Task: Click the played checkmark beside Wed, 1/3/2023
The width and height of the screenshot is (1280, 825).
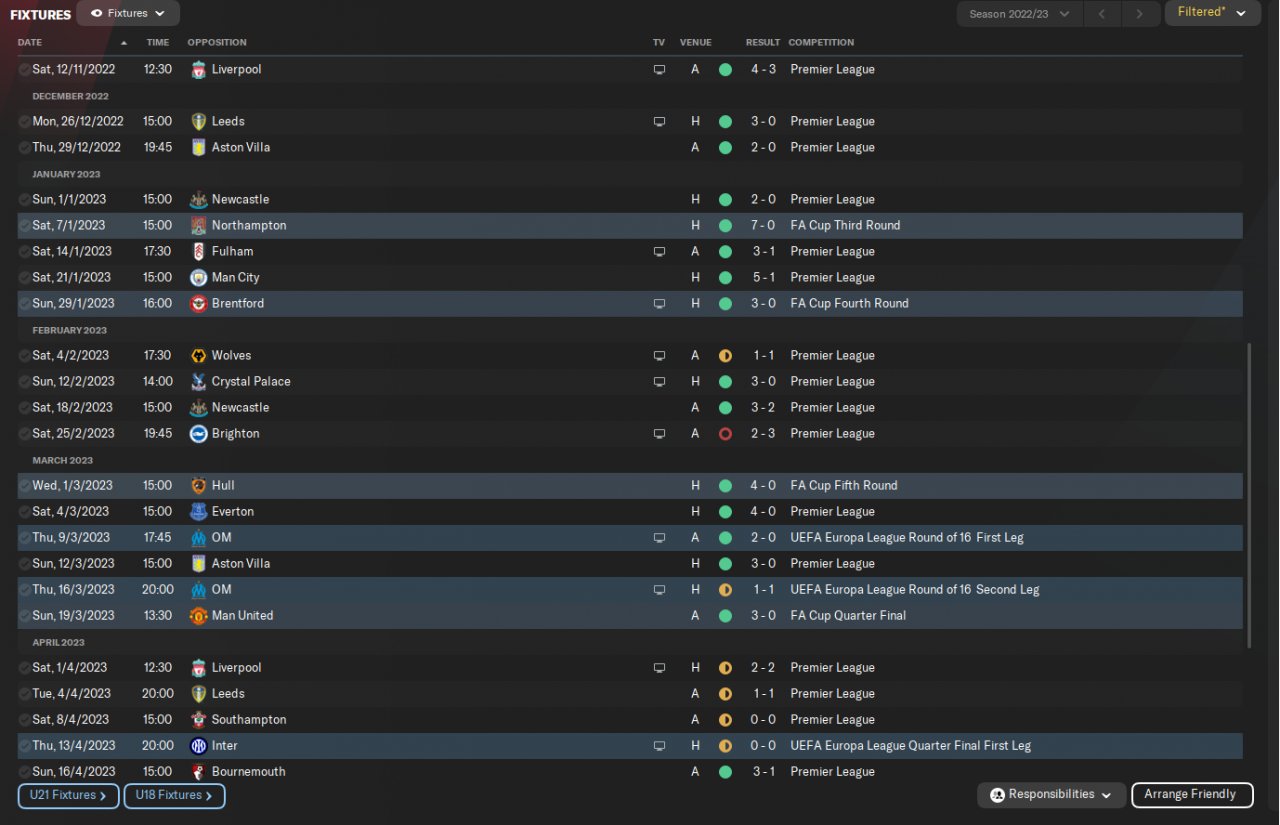Action: point(24,486)
